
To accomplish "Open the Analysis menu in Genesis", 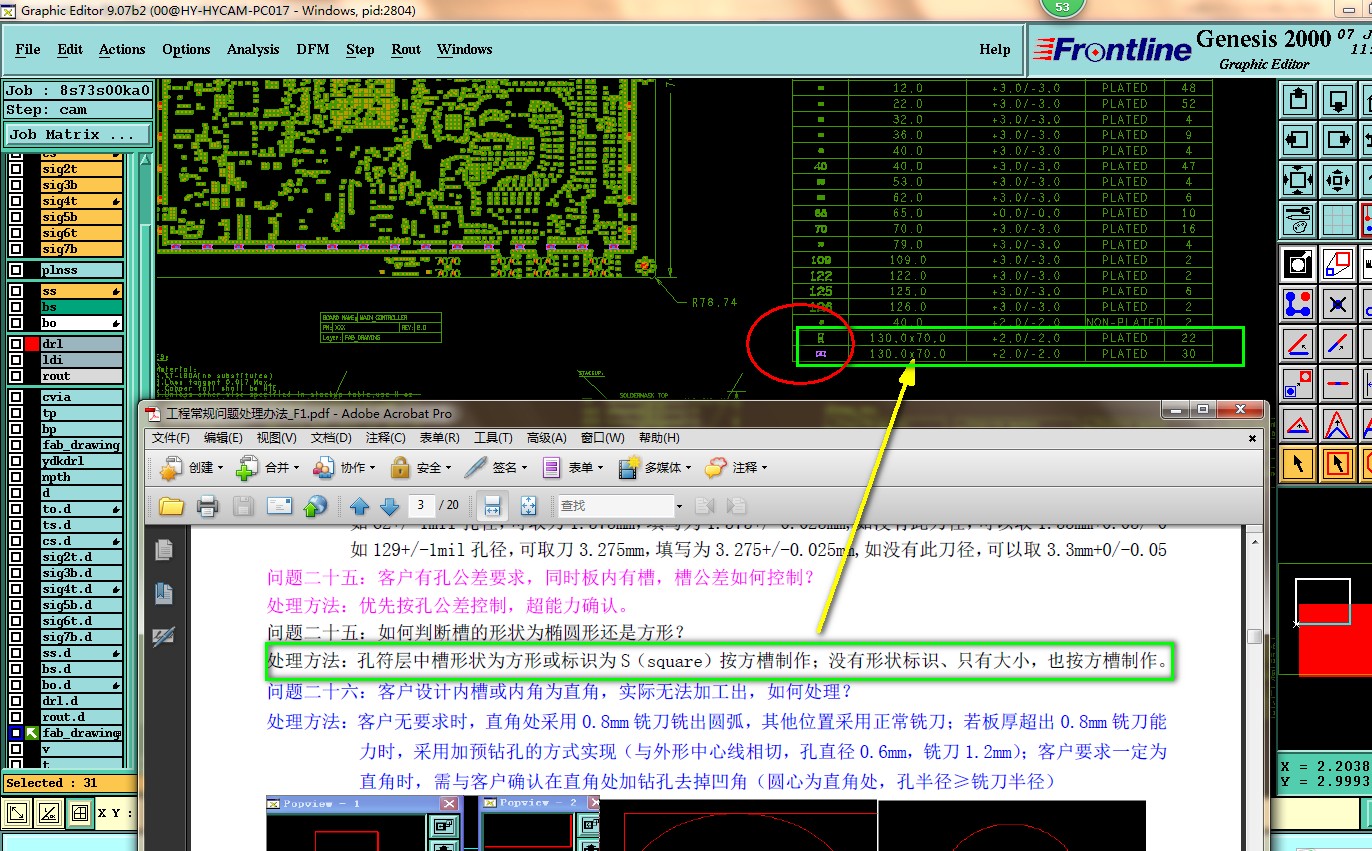I will tap(253, 49).
